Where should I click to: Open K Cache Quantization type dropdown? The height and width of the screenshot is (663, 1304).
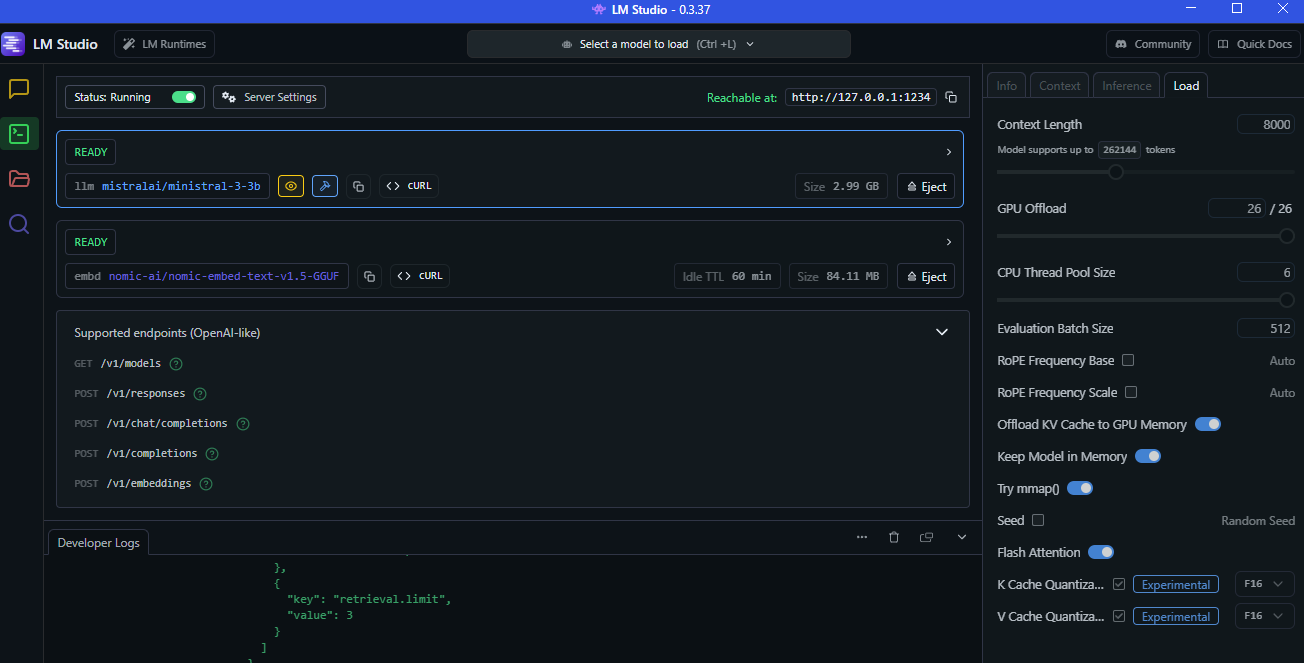pyautogui.click(x=1264, y=584)
